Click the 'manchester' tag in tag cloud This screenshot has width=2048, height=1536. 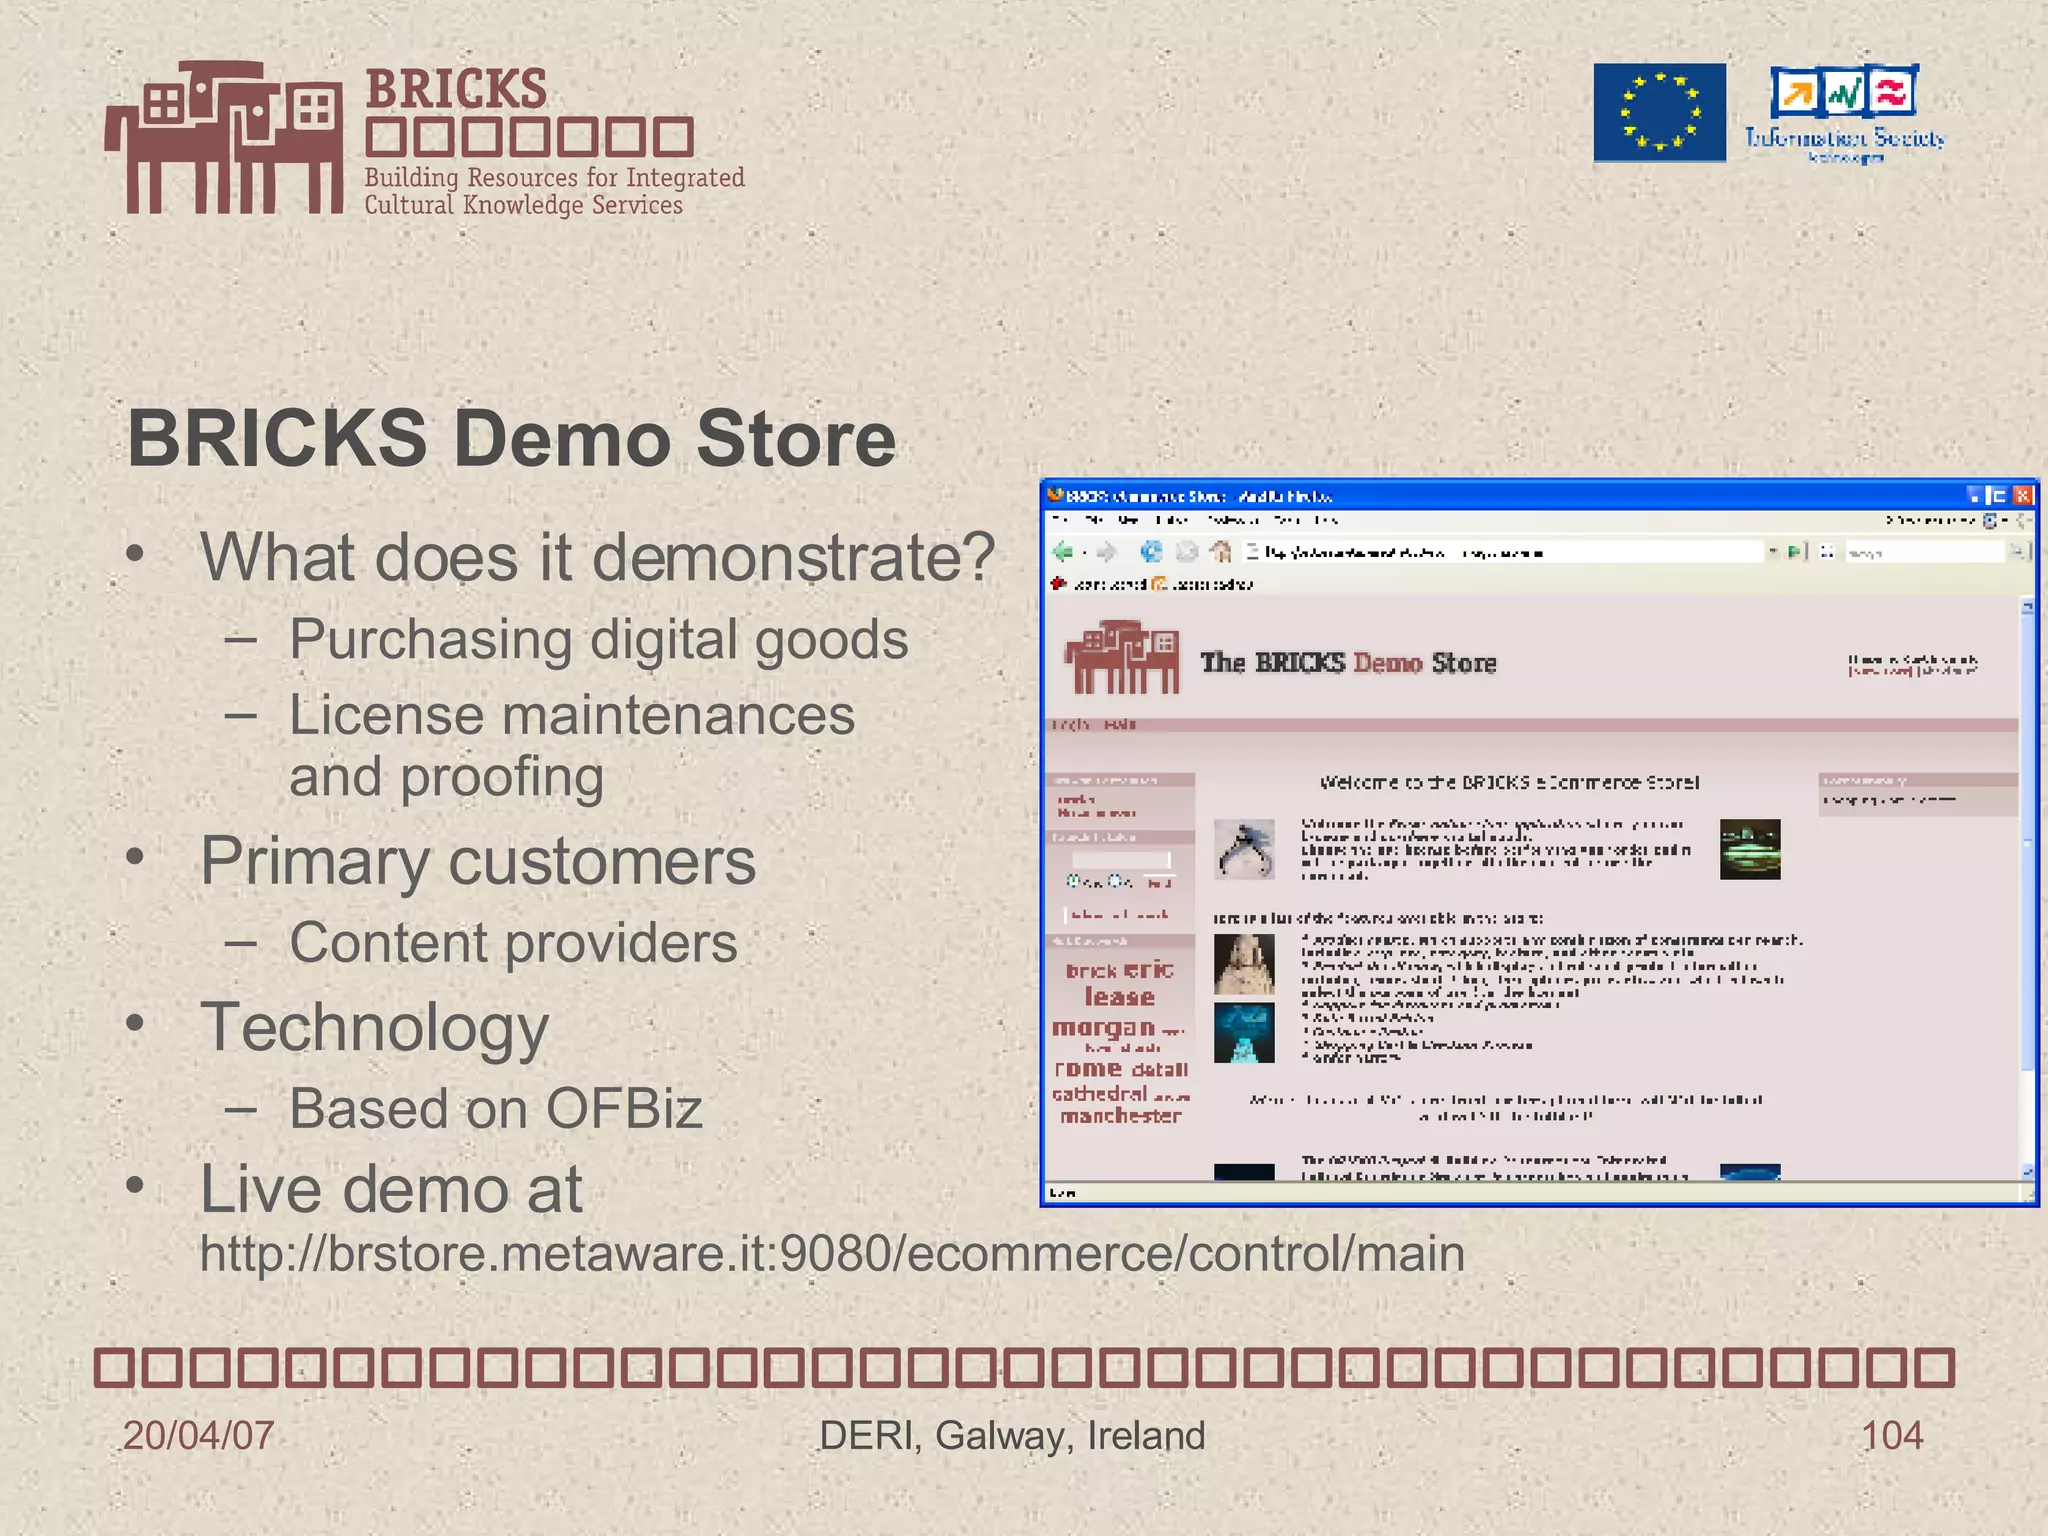coord(1121,1116)
